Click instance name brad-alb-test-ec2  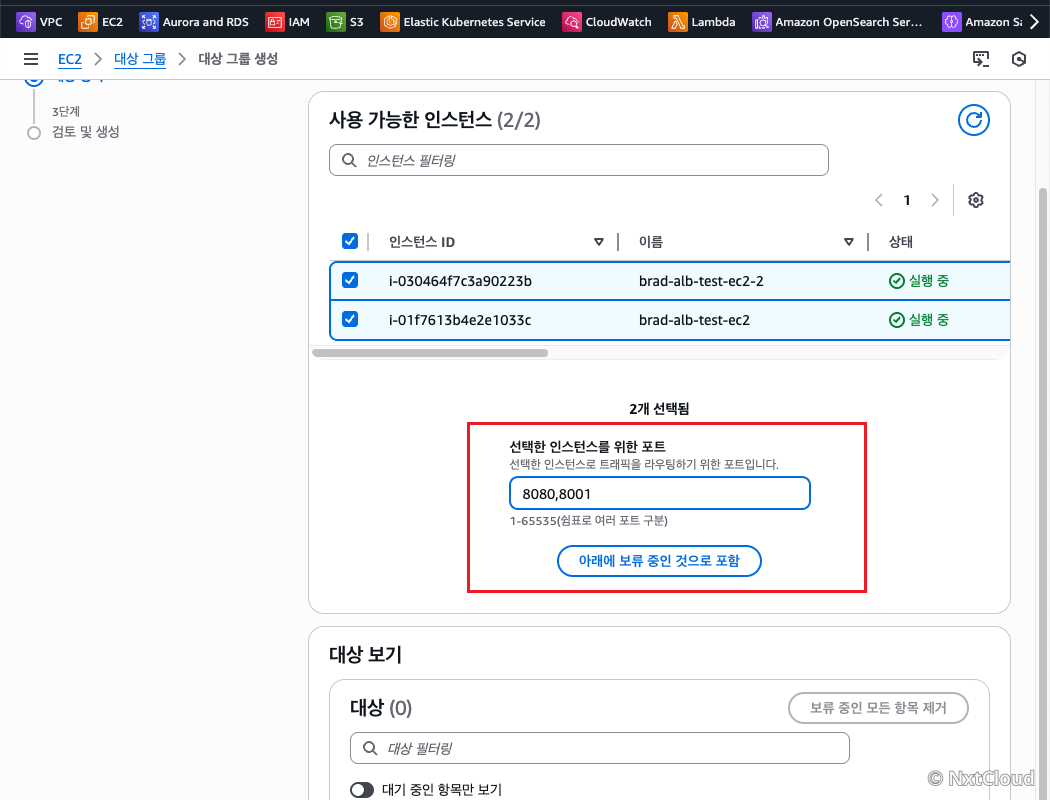point(694,320)
